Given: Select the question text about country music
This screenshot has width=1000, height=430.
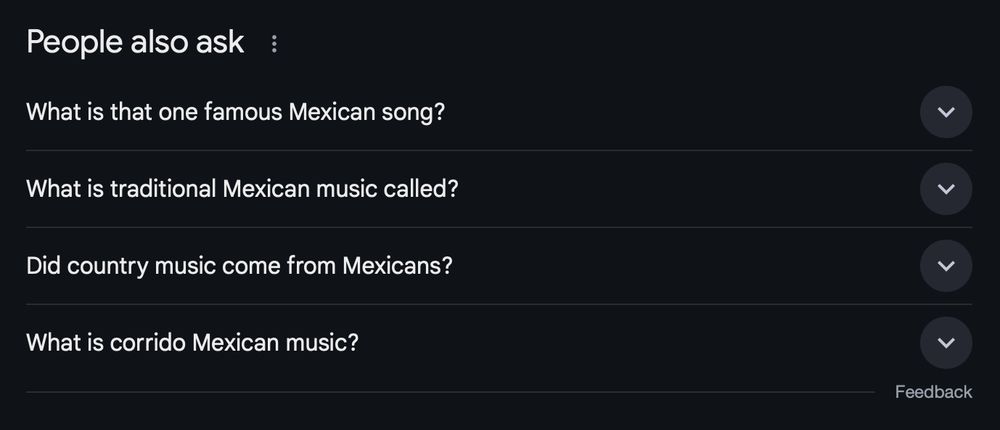Looking at the screenshot, I should 239,266.
